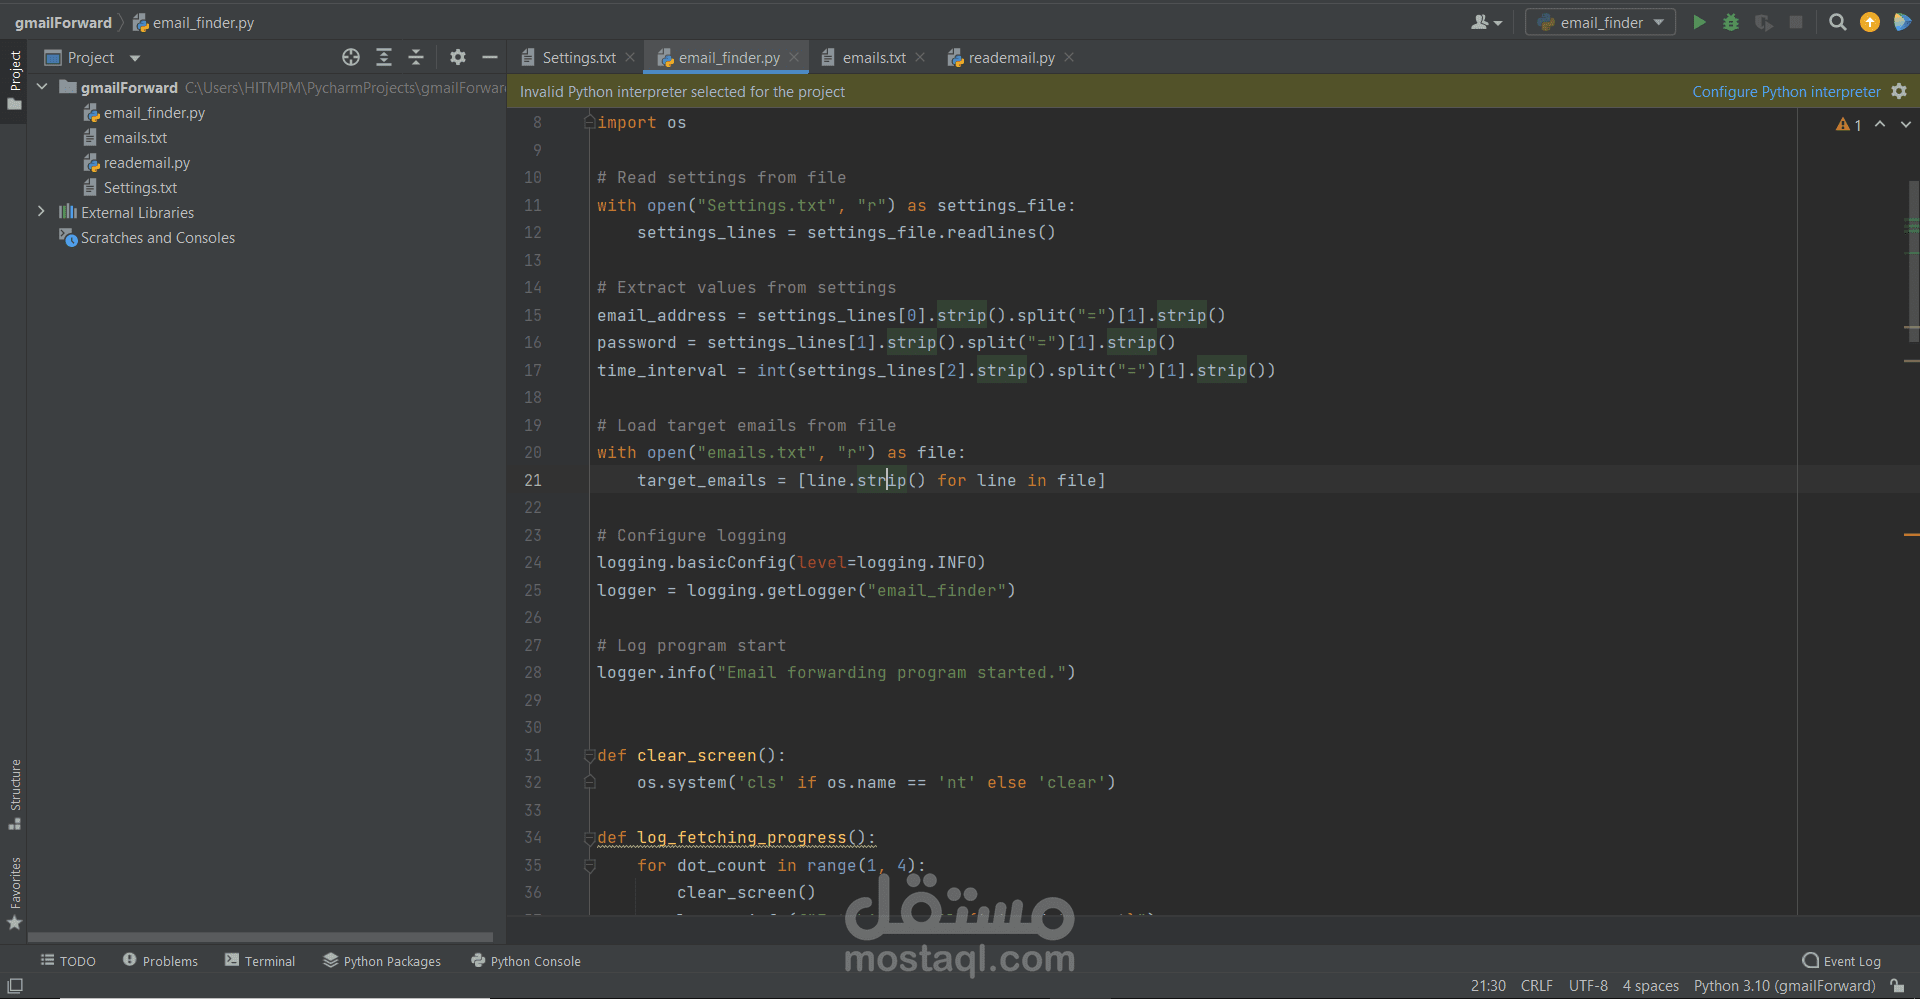Click the editor warning indicator
Viewport: 1920px width, 999px height.
[x=1849, y=125]
